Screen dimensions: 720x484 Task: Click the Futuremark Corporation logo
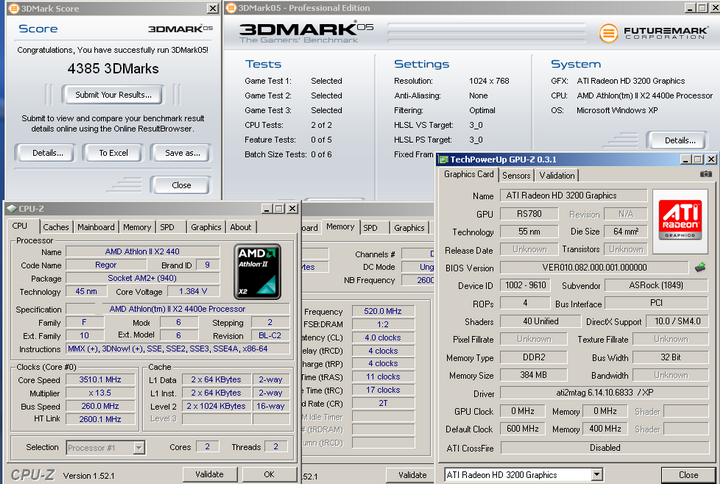point(653,33)
